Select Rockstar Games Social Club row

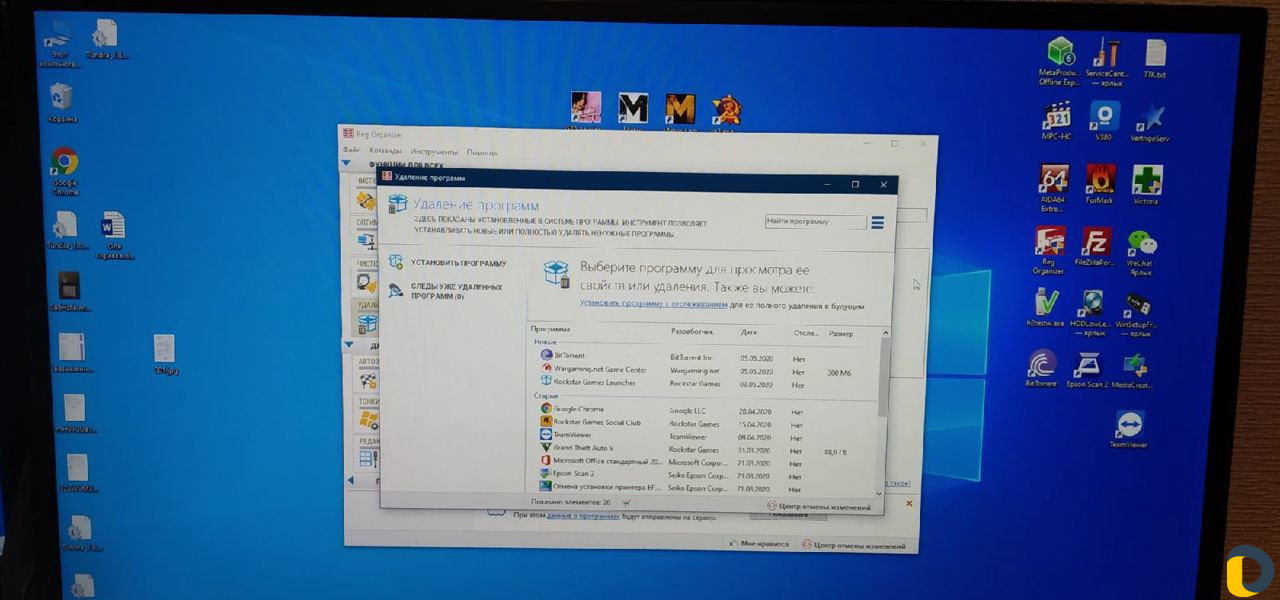704,423
